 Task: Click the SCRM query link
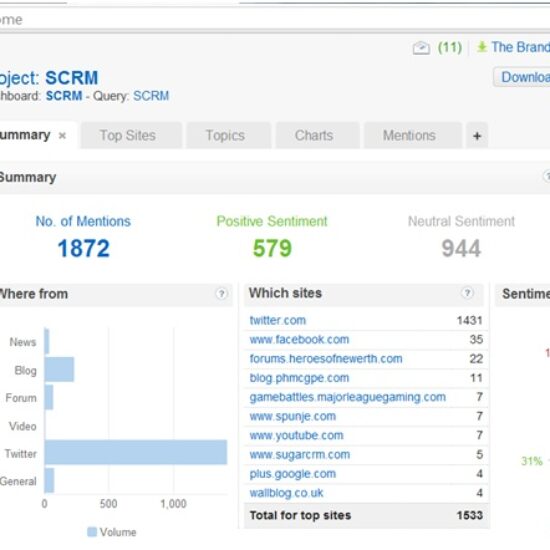click(x=151, y=96)
